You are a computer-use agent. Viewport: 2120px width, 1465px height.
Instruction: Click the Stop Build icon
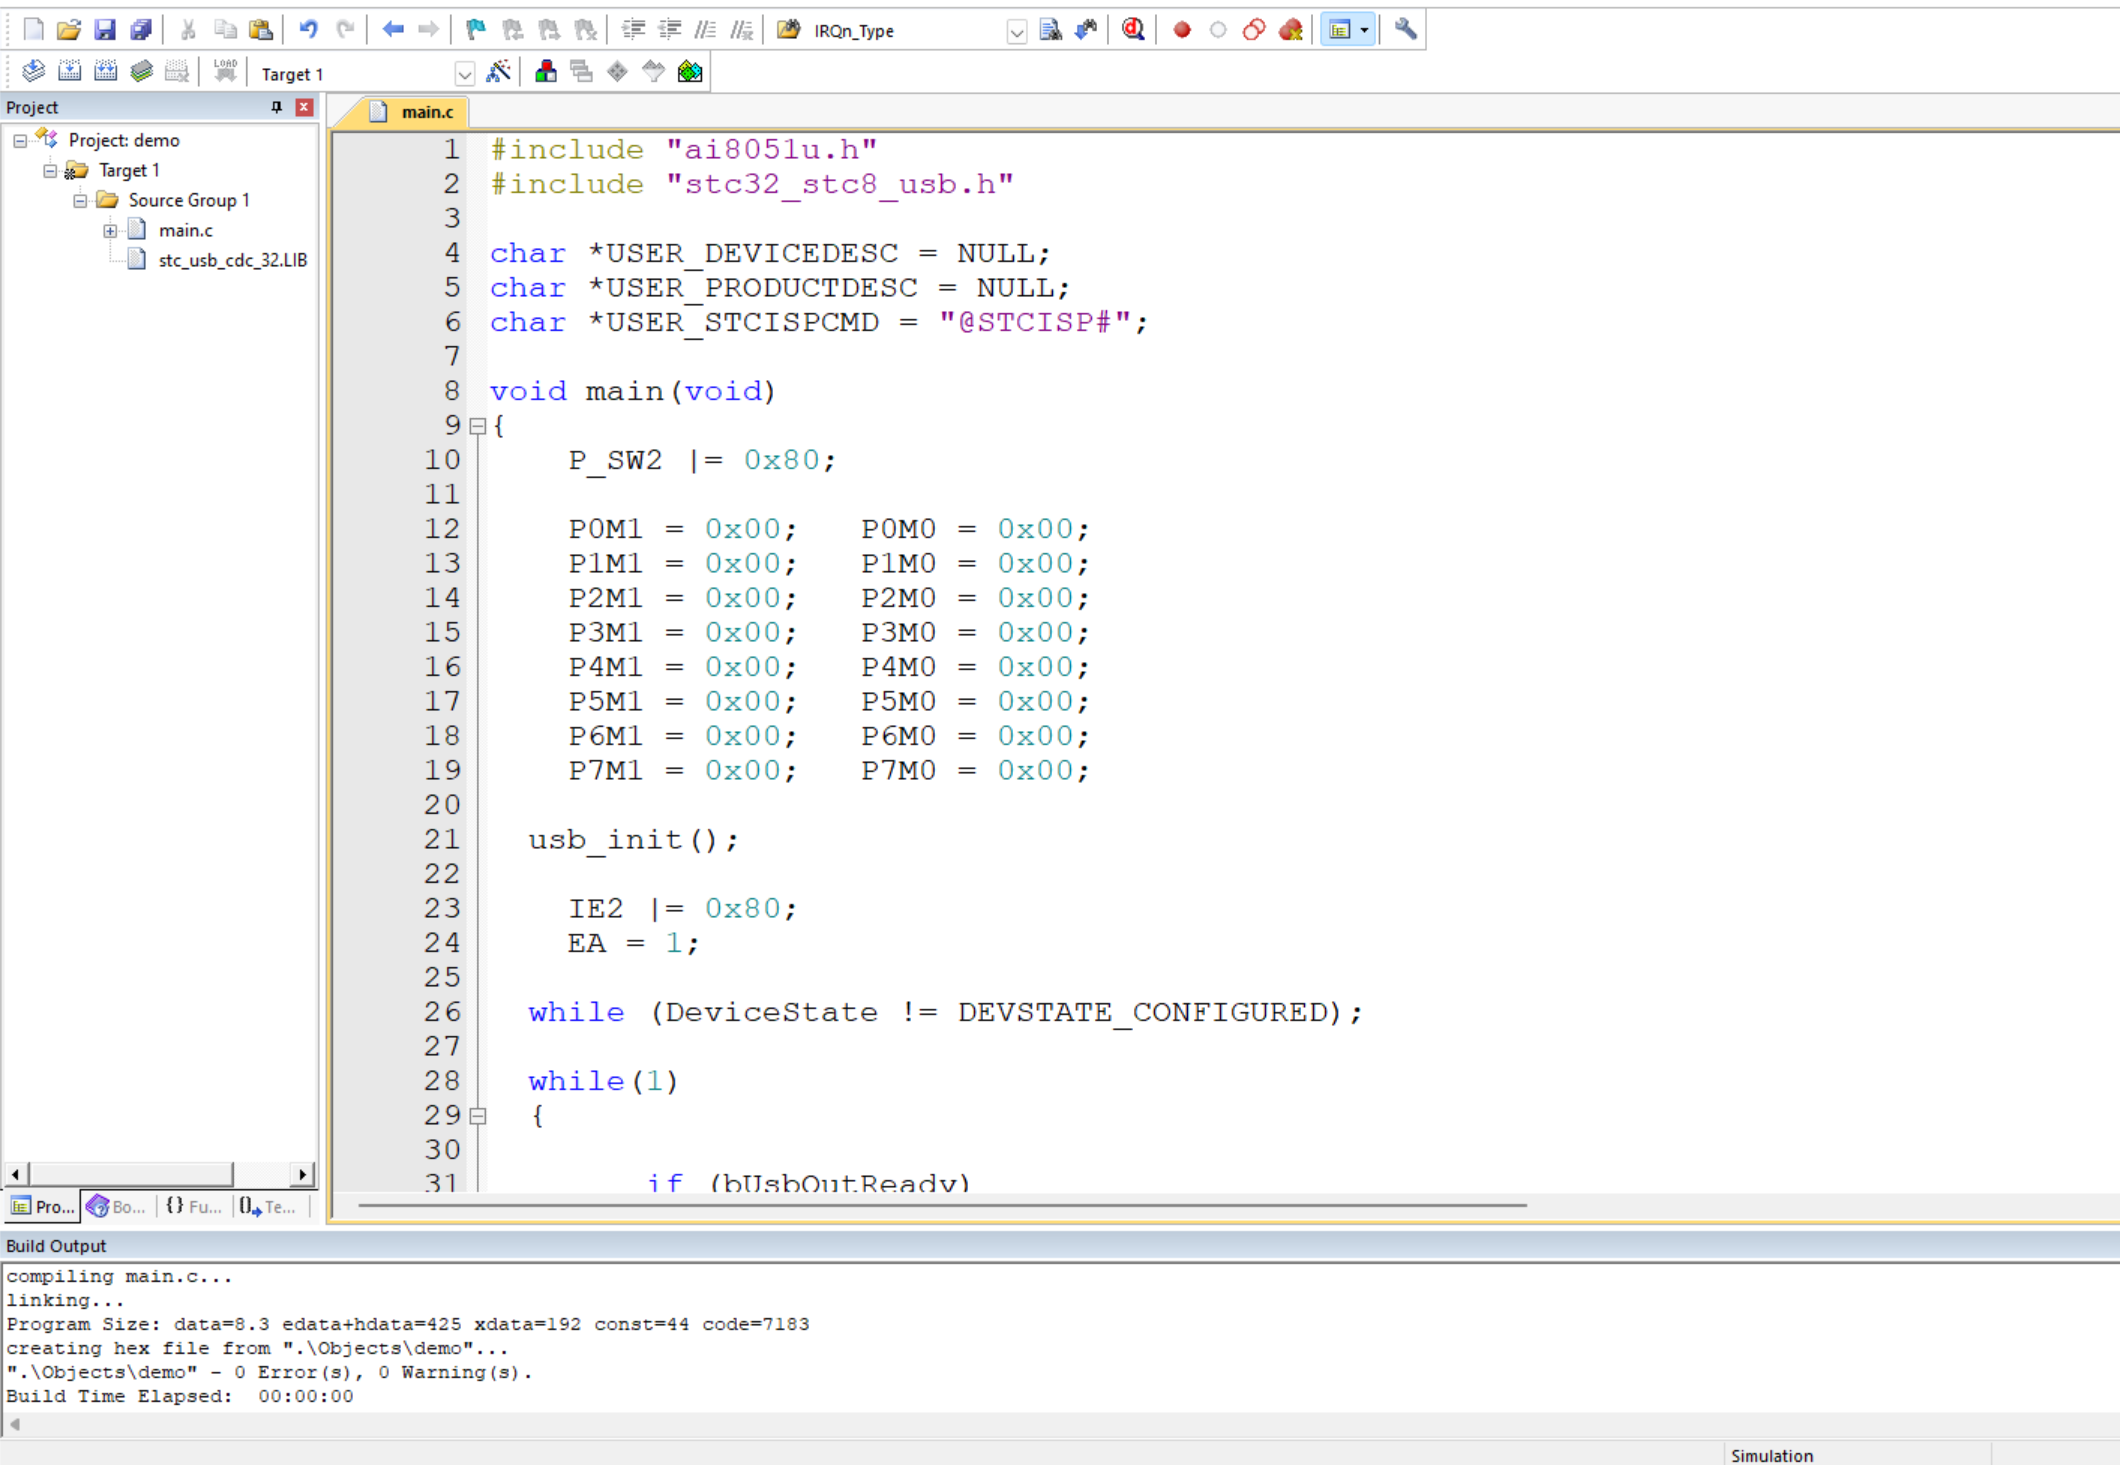tap(177, 72)
